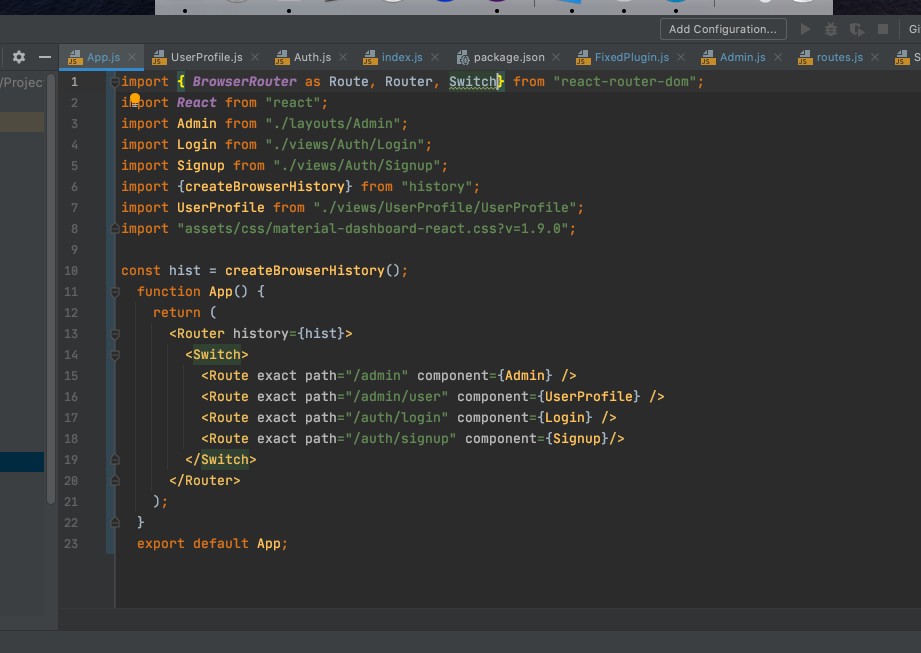Click the Stop square icon in toolbar

882,30
